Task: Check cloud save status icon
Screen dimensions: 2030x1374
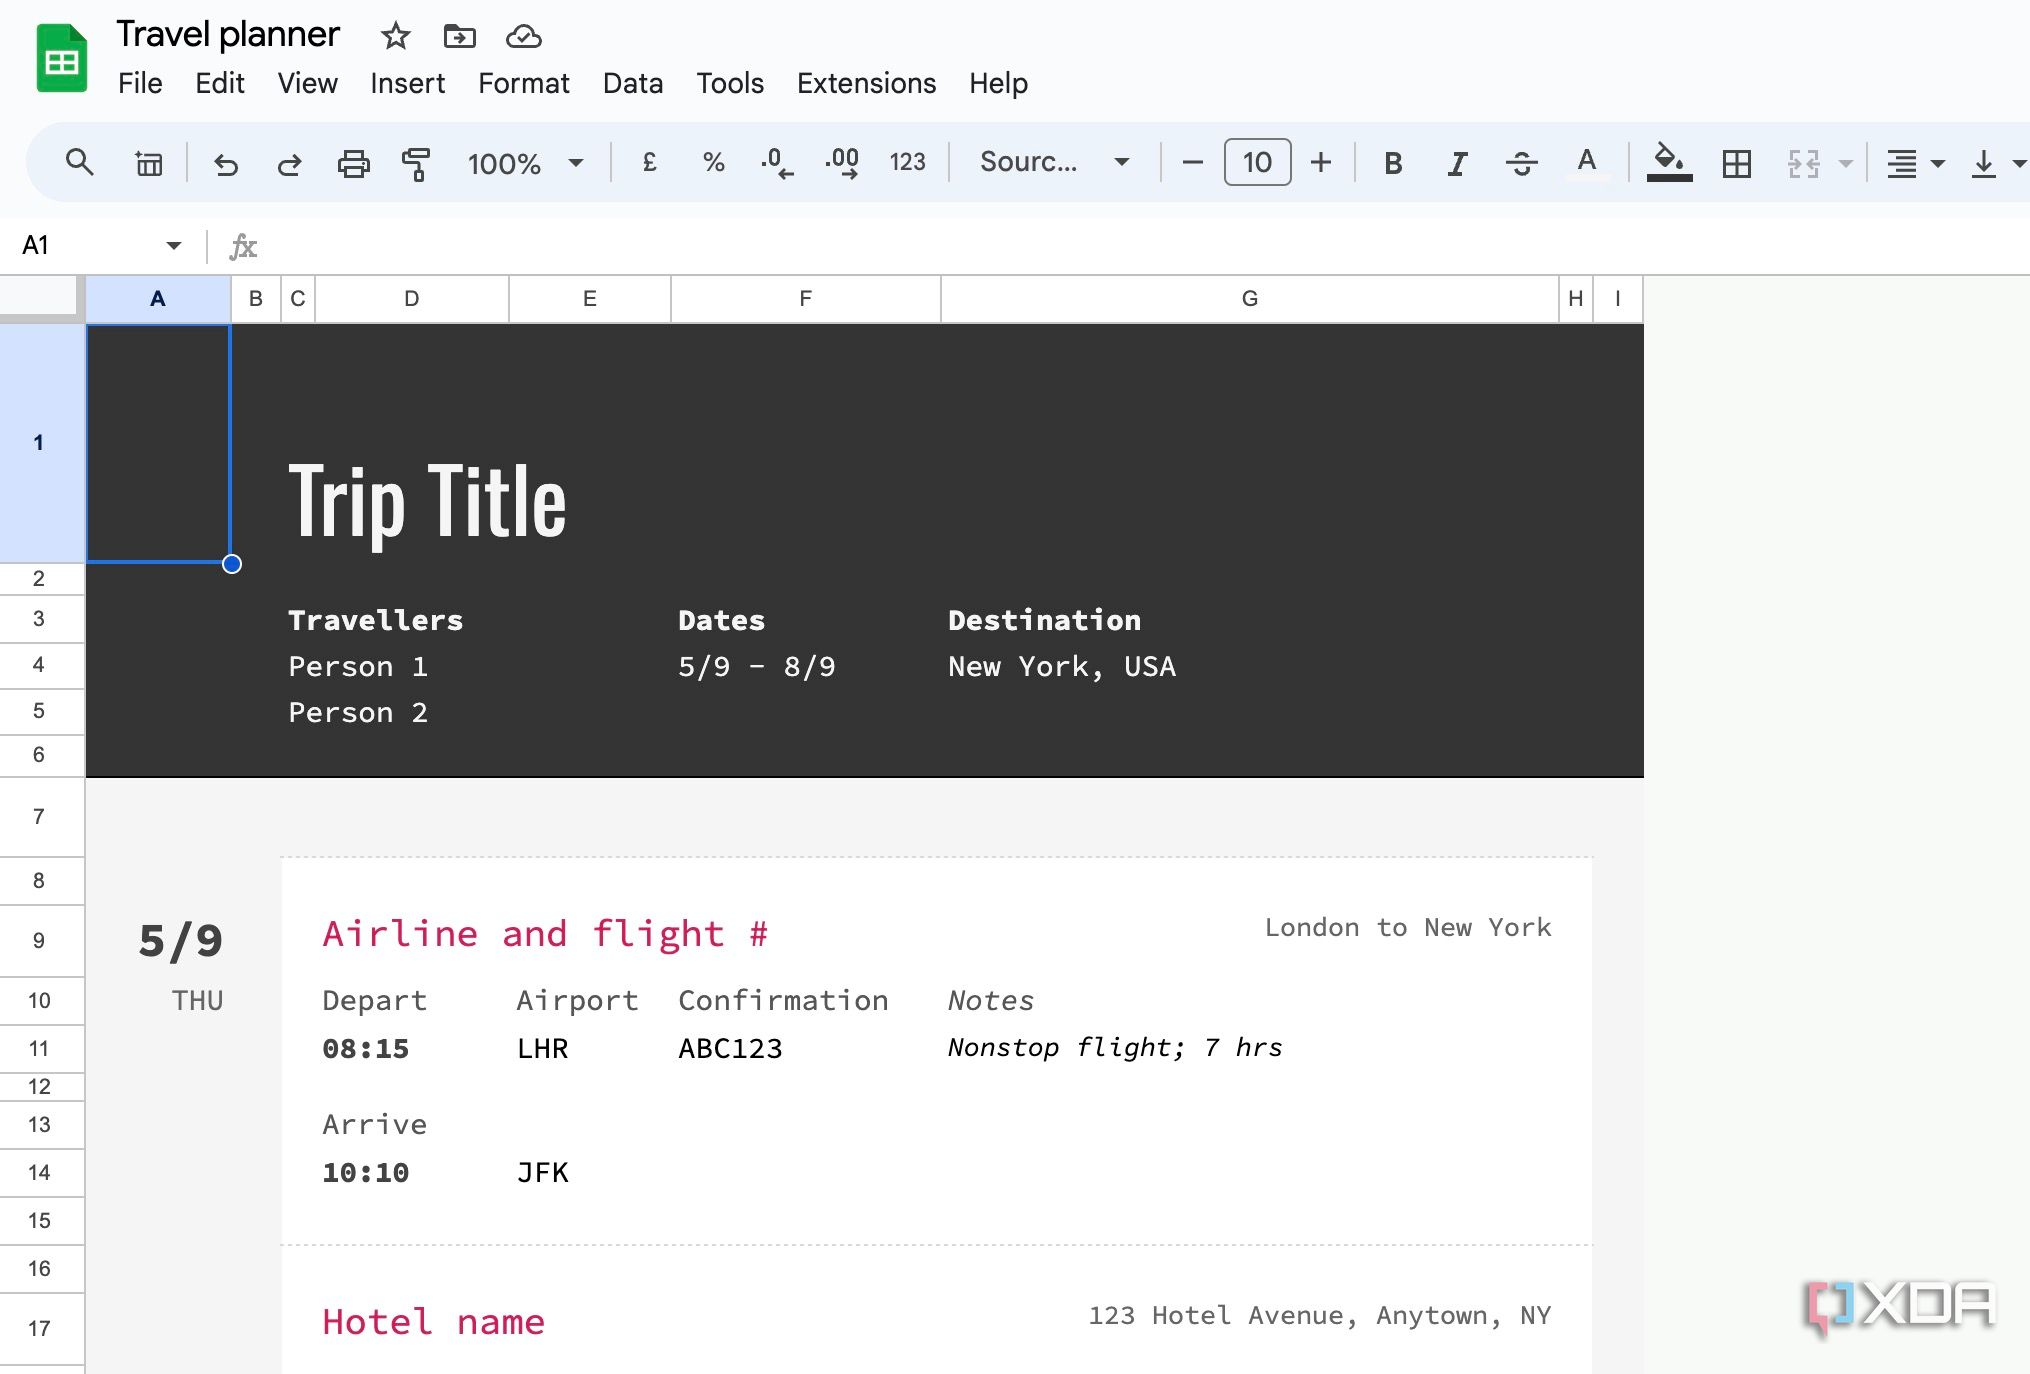Action: pos(523,37)
